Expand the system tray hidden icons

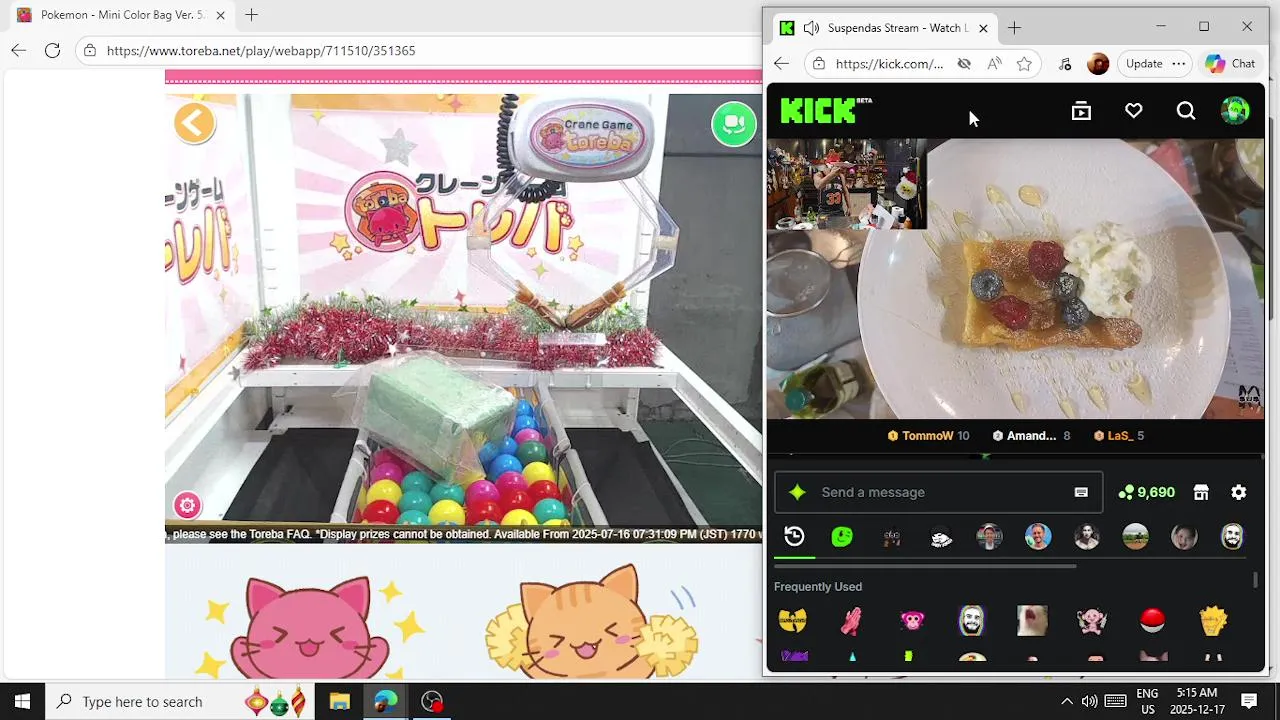coord(1066,701)
